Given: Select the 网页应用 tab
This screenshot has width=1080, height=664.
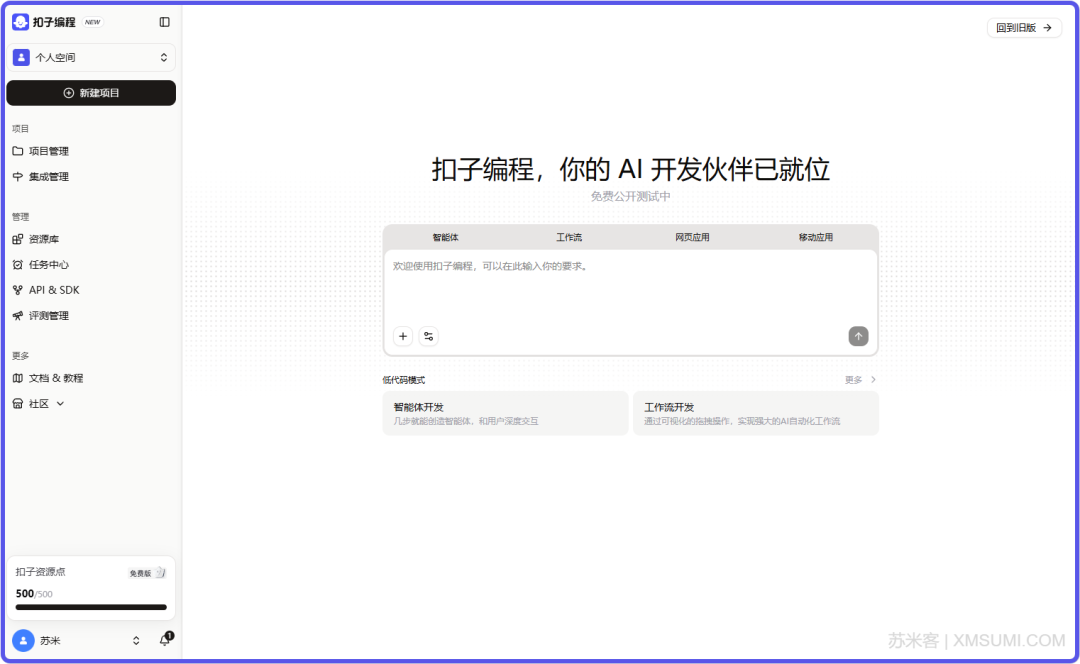Looking at the screenshot, I should pyautogui.click(x=692, y=237).
